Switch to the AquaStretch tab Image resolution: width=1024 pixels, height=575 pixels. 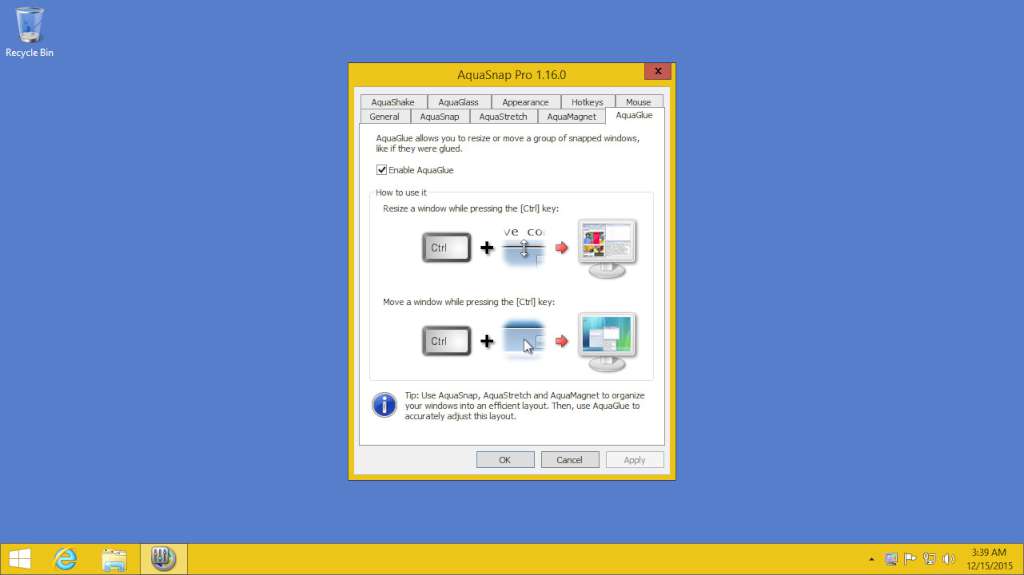tap(503, 116)
